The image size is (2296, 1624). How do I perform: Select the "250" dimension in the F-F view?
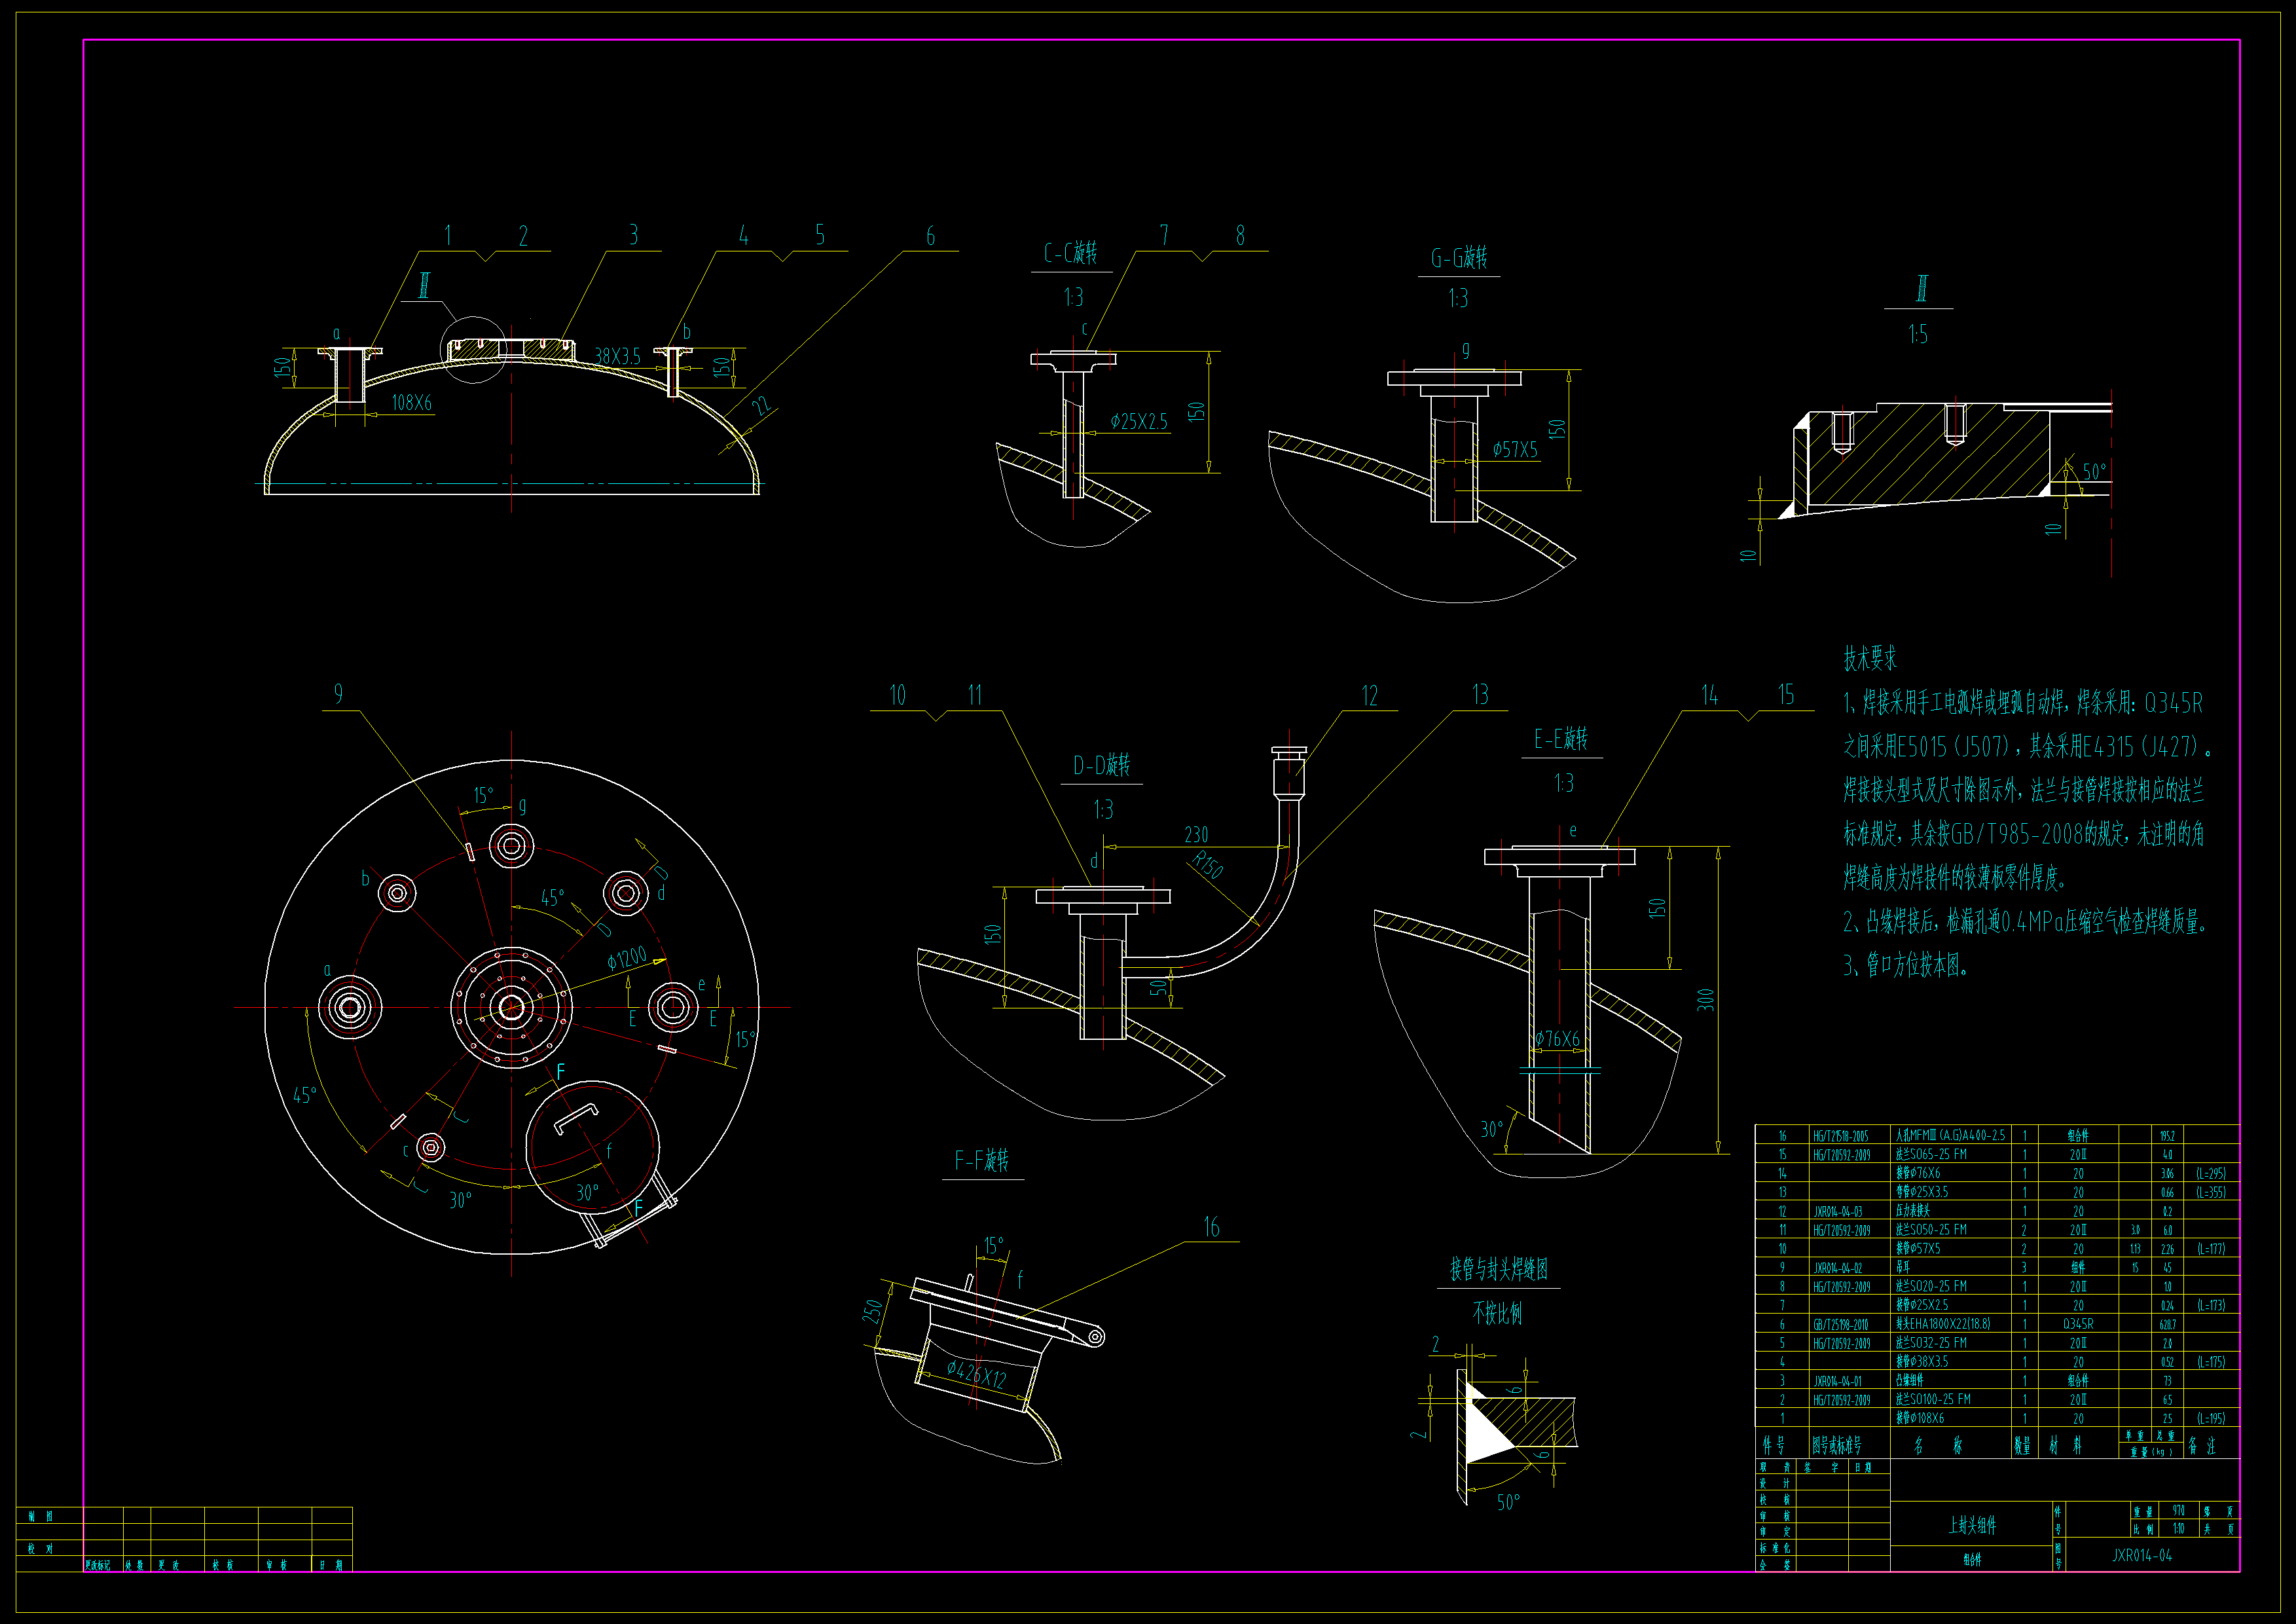(x=873, y=1310)
